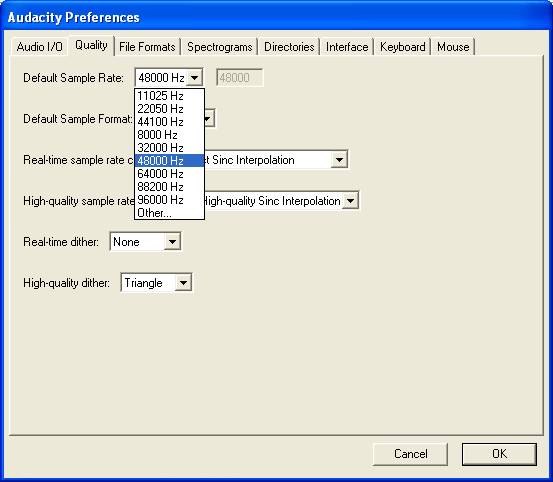
Task: Choose 64000 Hz from the list
Action: (169, 174)
